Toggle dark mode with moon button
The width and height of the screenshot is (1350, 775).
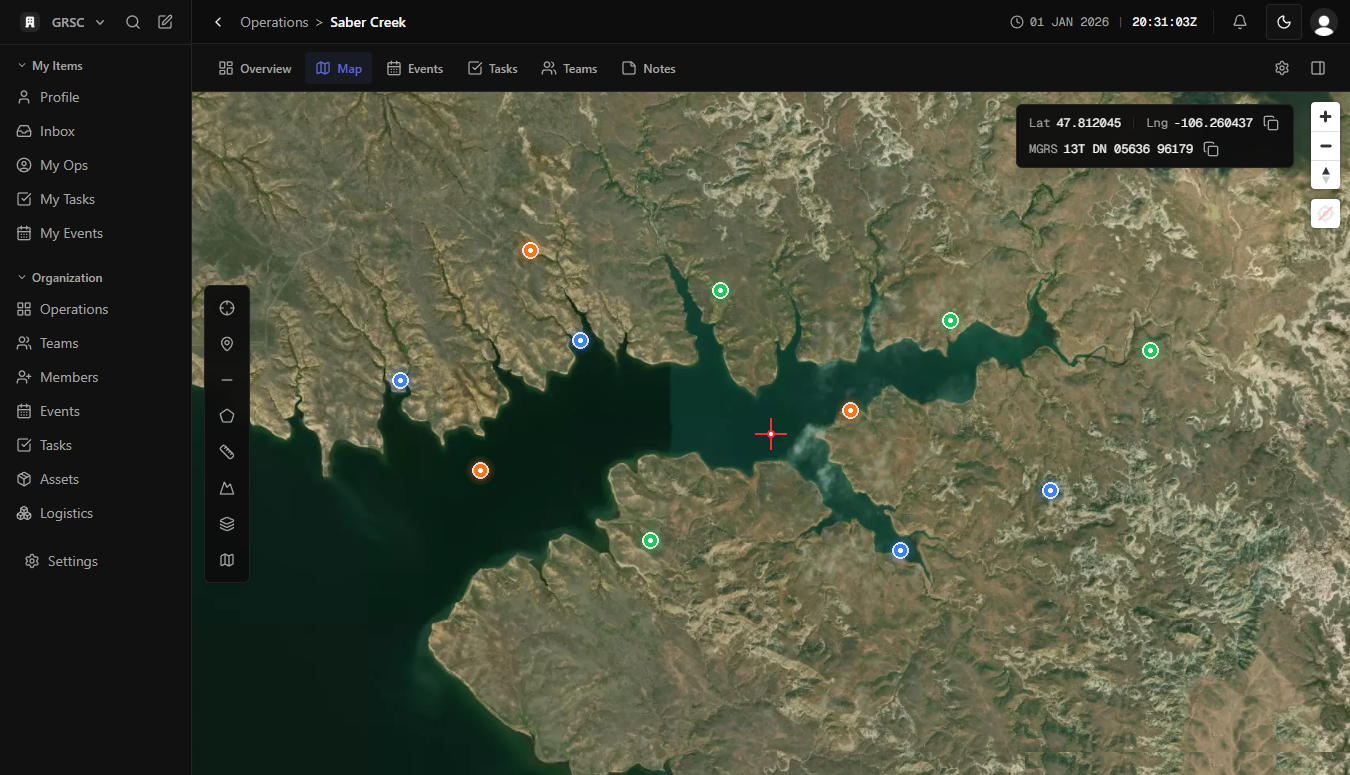click(x=1284, y=22)
